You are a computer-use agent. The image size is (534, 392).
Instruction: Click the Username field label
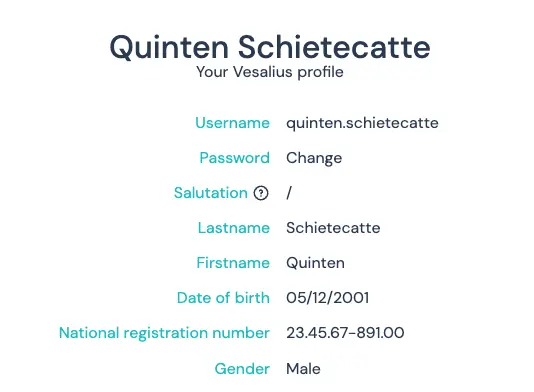click(233, 123)
